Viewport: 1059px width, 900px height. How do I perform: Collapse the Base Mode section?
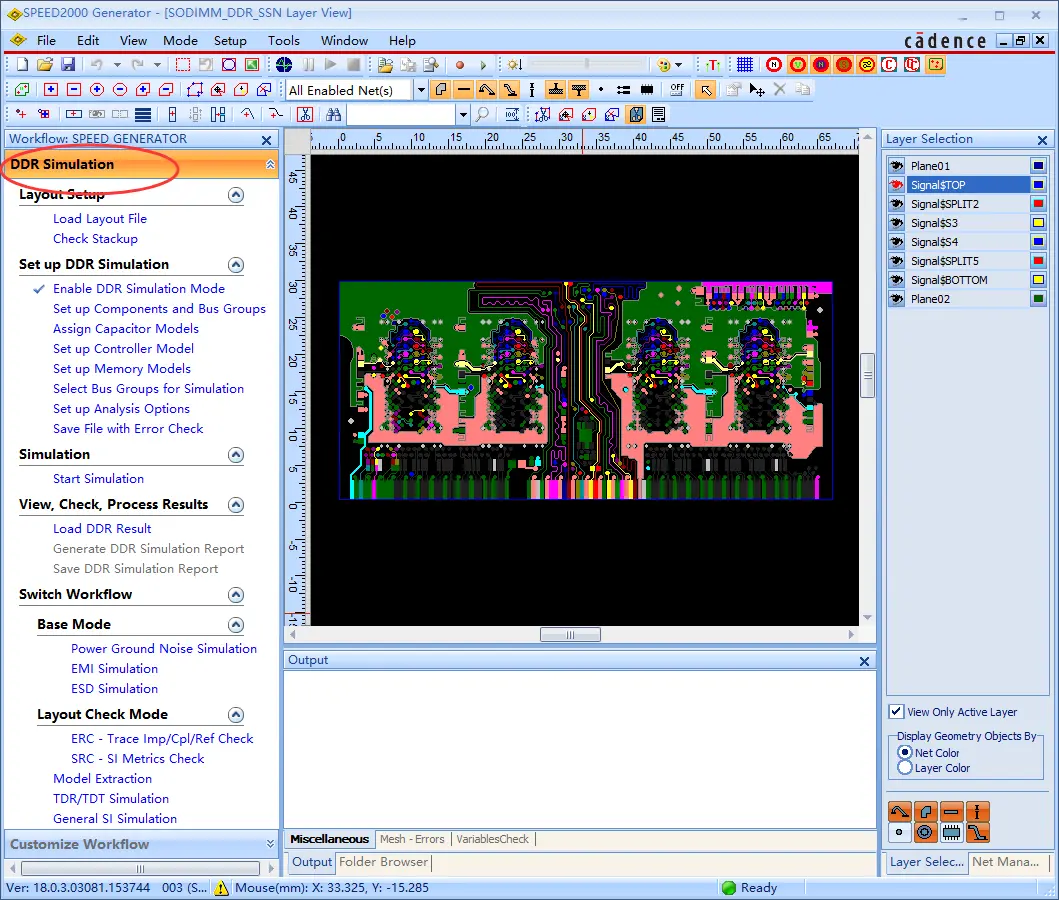(236, 625)
